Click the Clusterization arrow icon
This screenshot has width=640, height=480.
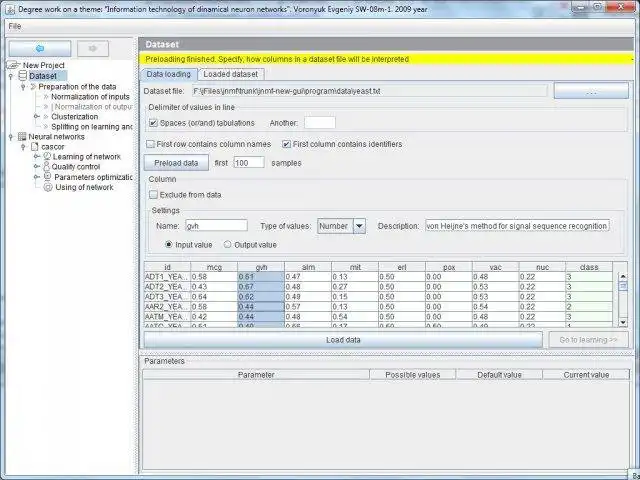[46, 117]
